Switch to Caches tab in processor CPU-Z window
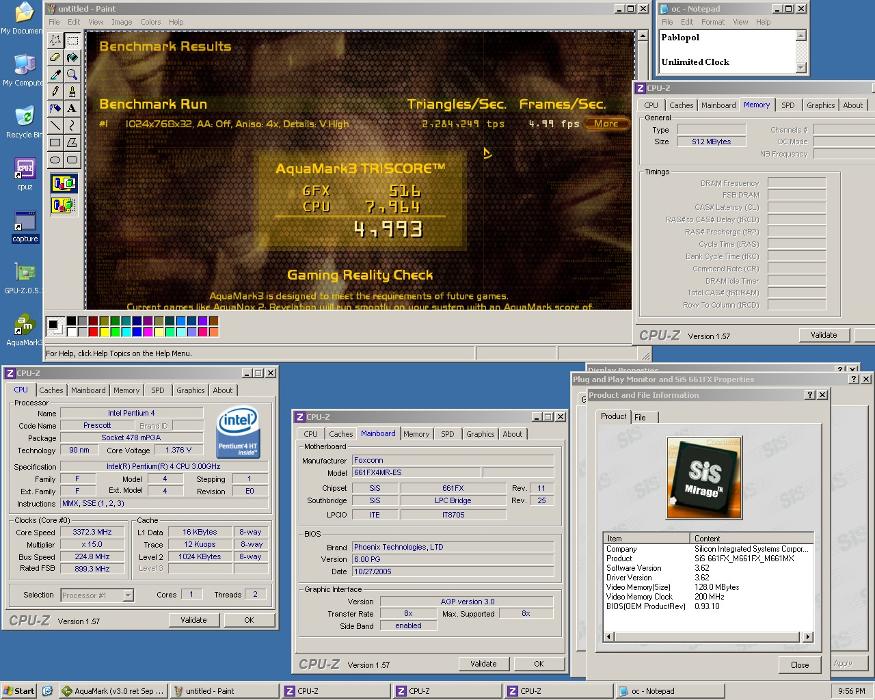 (x=51, y=390)
